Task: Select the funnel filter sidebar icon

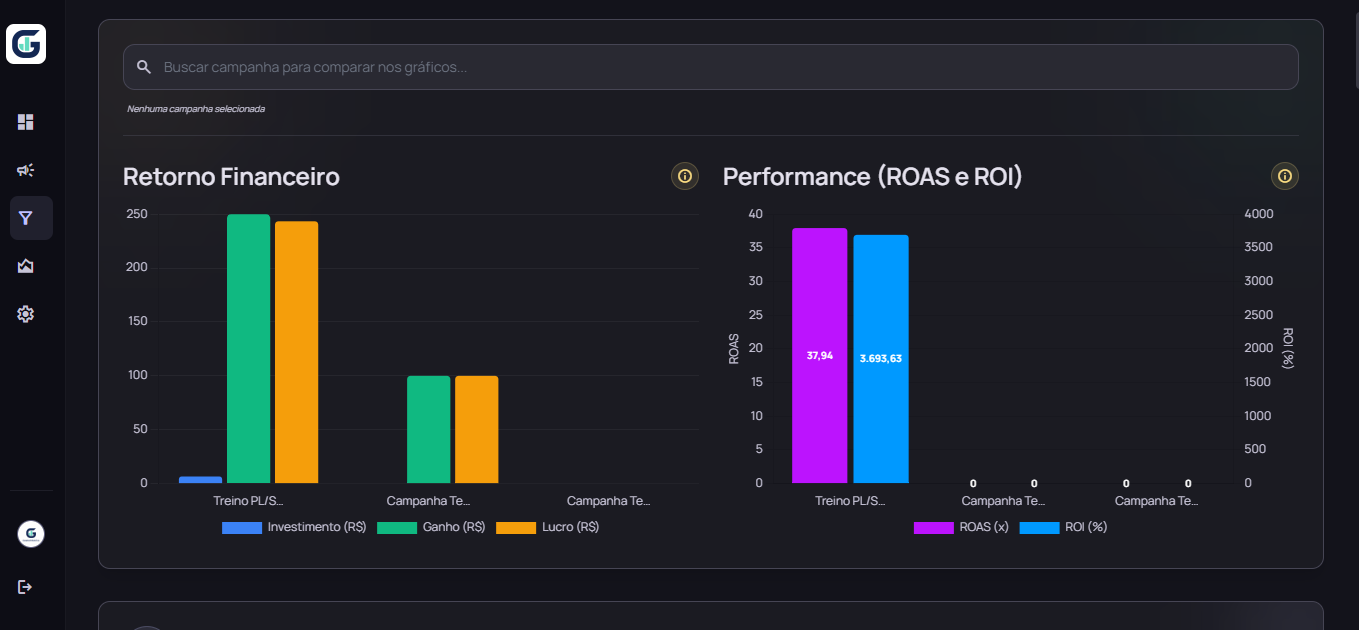Action: point(26,218)
